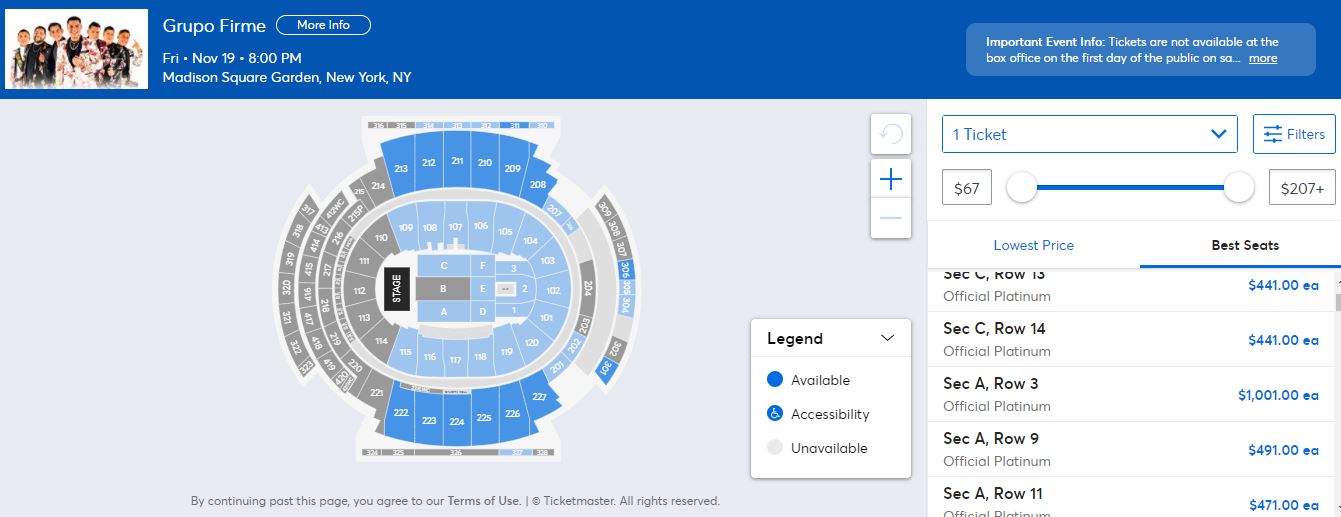This screenshot has height=517, width=1341.
Task: Switch to the Lowest Price tab
Action: [x=1033, y=245]
